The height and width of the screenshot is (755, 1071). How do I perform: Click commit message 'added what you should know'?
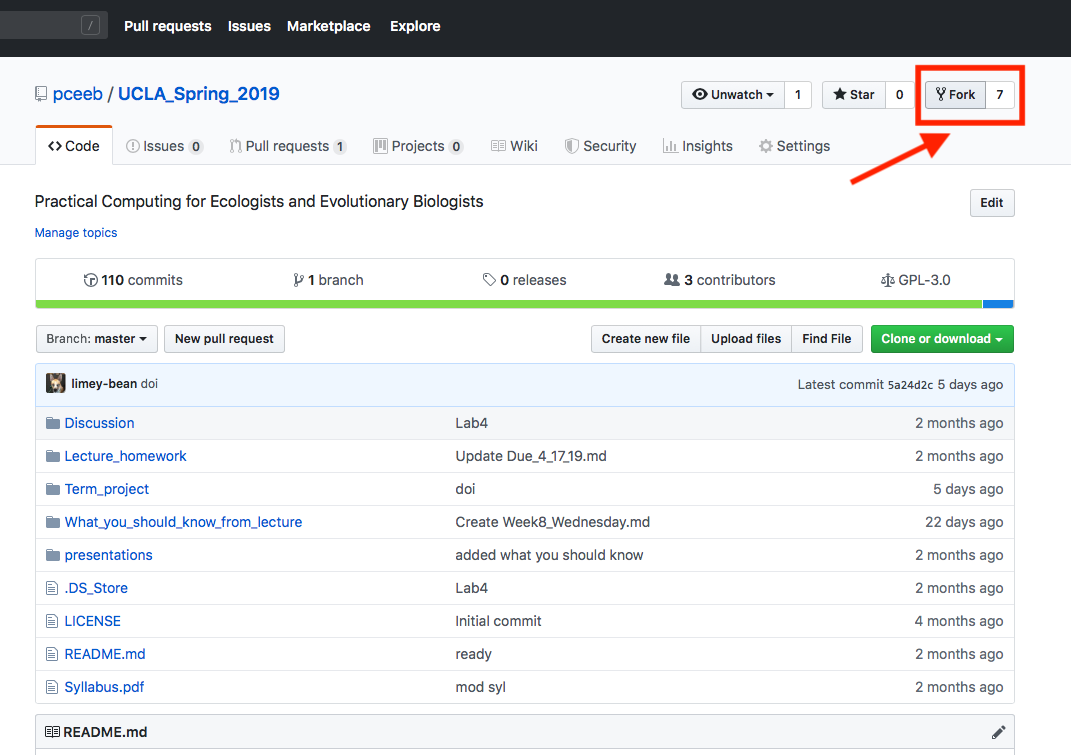pos(549,555)
